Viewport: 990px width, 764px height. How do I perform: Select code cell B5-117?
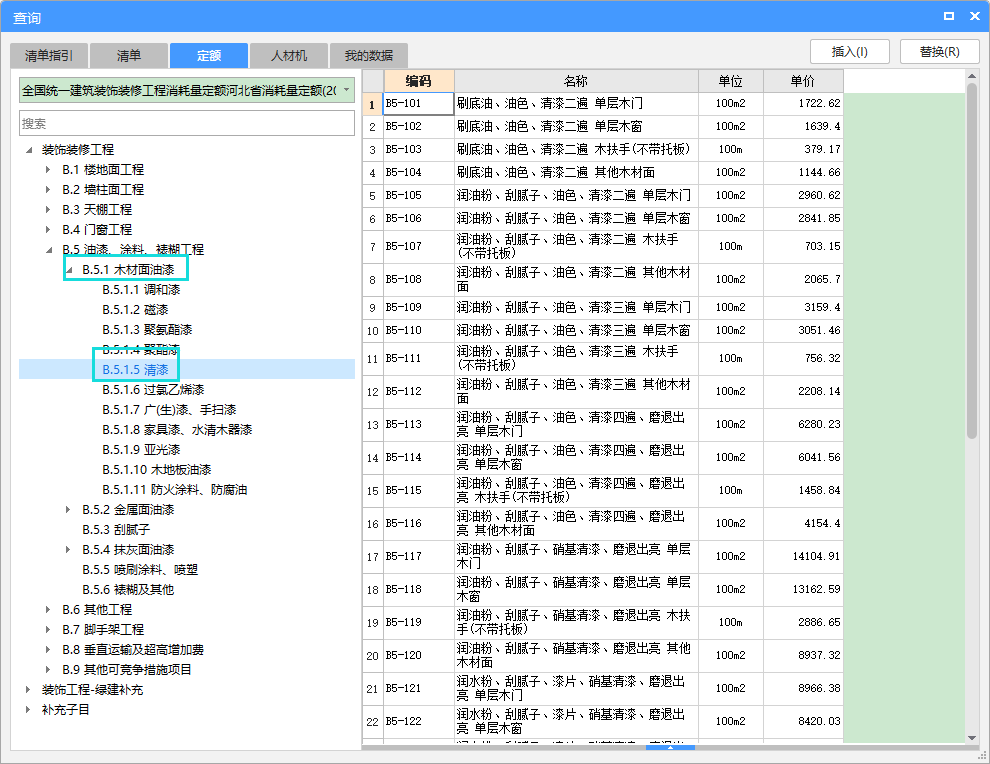[419, 556]
